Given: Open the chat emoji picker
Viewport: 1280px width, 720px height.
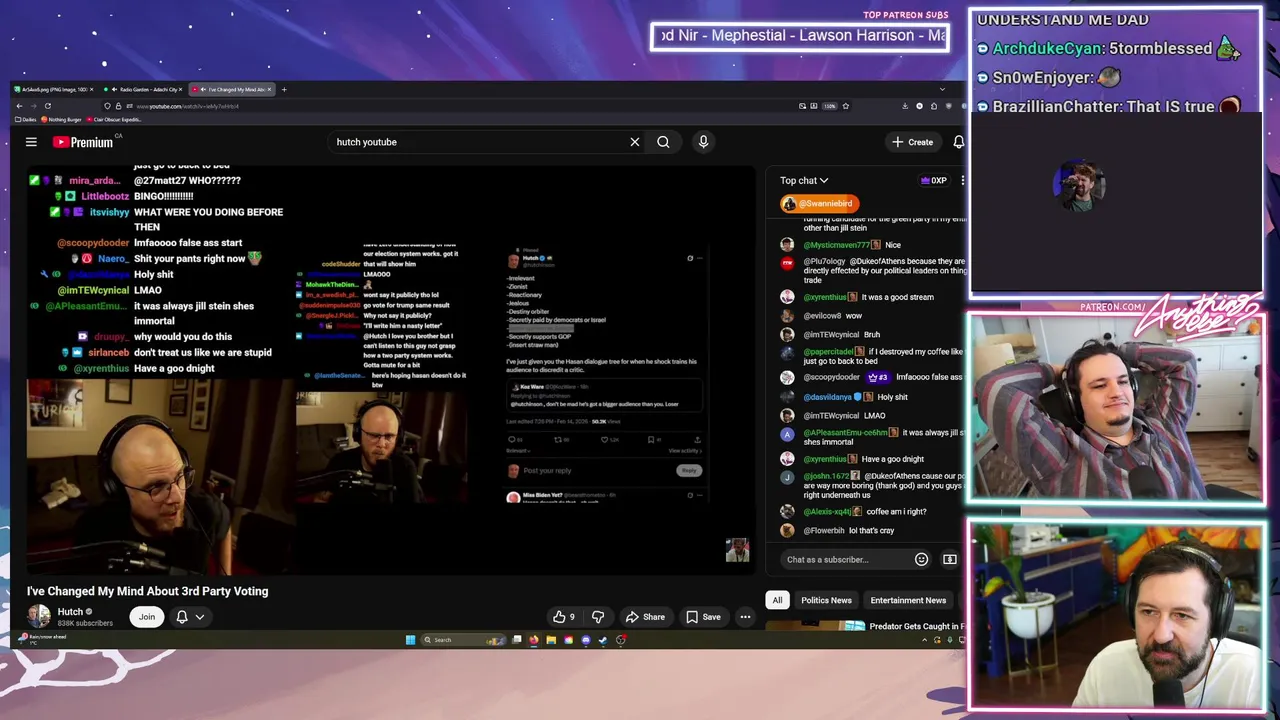Looking at the screenshot, I should pyautogui.click(x=921, y=559).
